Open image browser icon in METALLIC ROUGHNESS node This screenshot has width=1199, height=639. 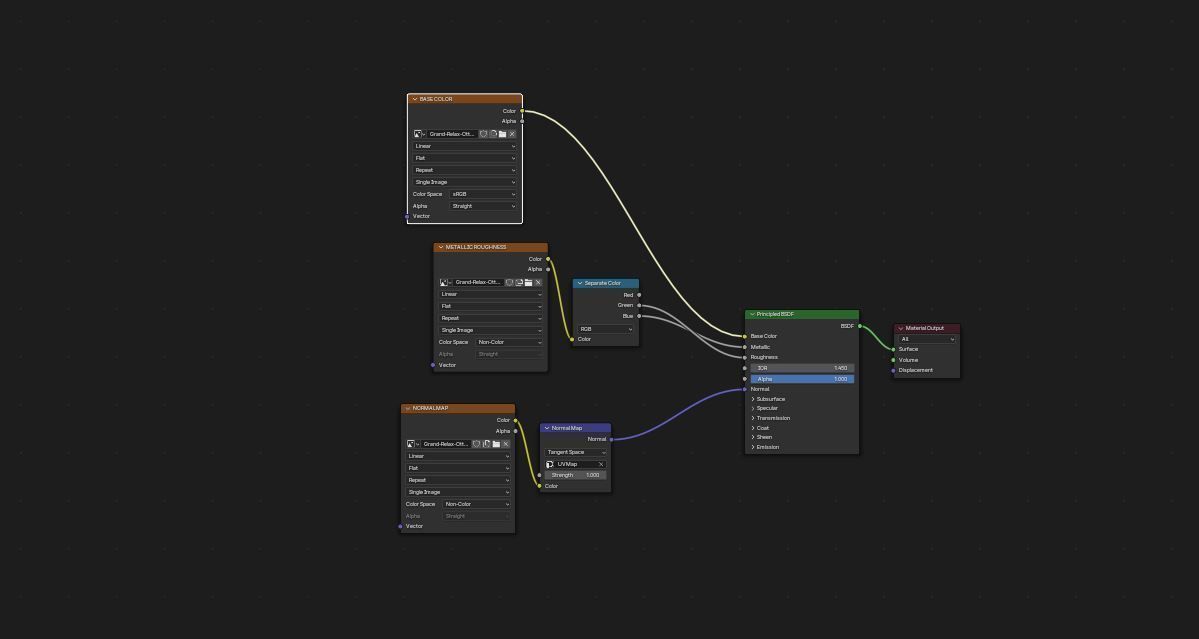(x=445, y=282)
